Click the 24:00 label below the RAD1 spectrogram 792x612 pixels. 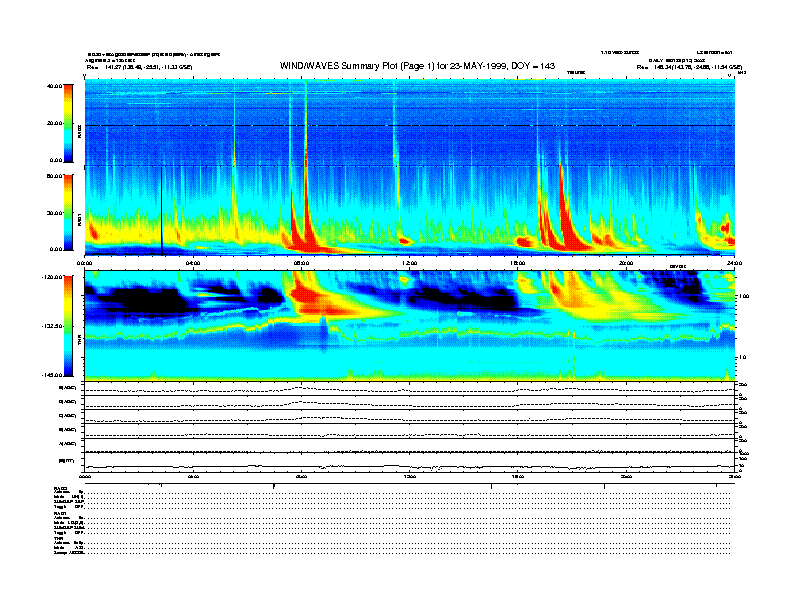(734, 263)
